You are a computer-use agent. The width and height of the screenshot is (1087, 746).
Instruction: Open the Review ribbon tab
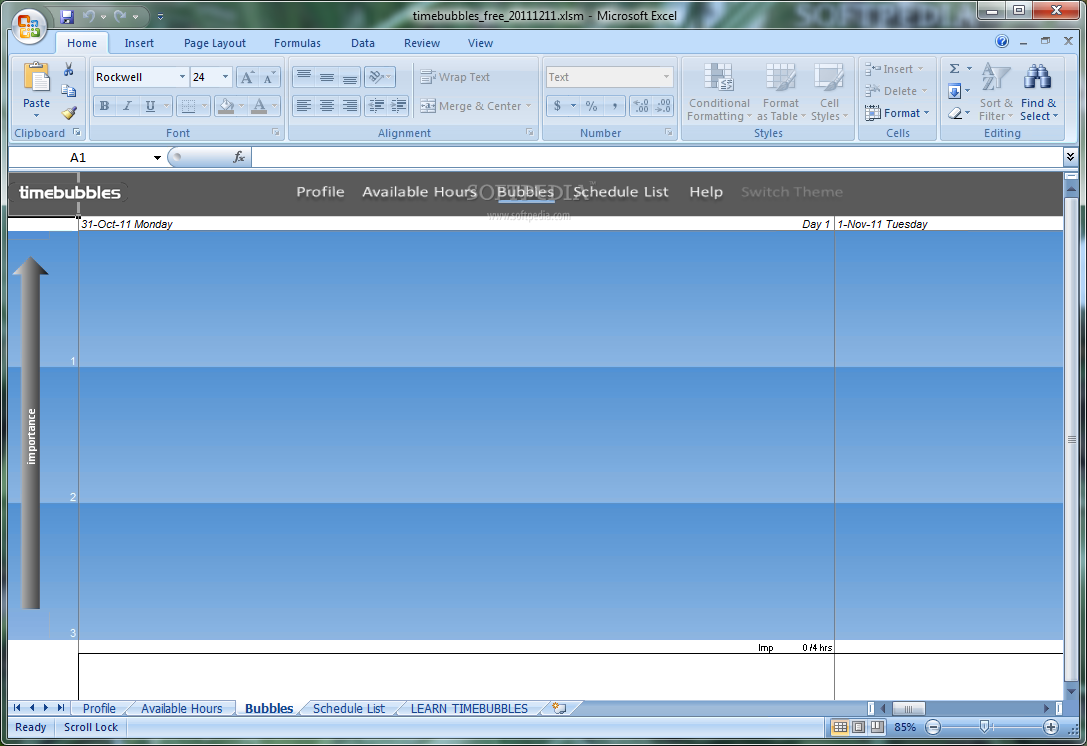(421, 43)
